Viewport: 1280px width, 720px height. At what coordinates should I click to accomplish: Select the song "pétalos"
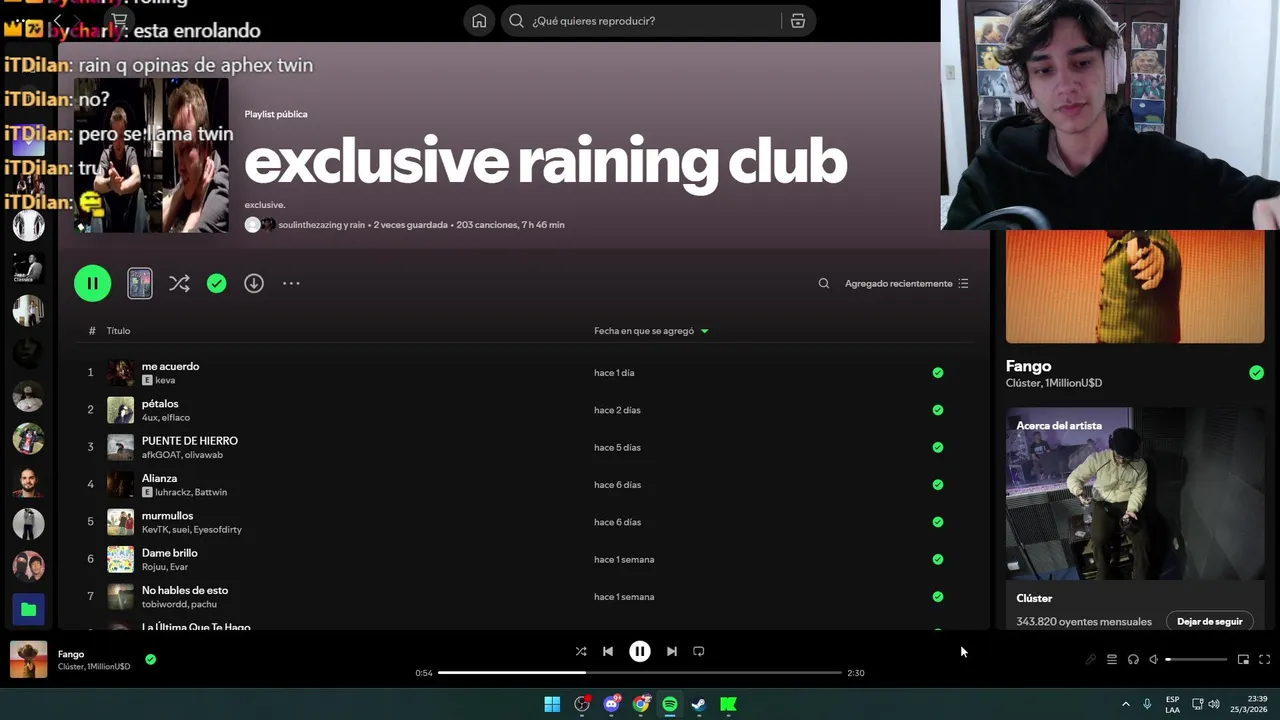point(160,404)
